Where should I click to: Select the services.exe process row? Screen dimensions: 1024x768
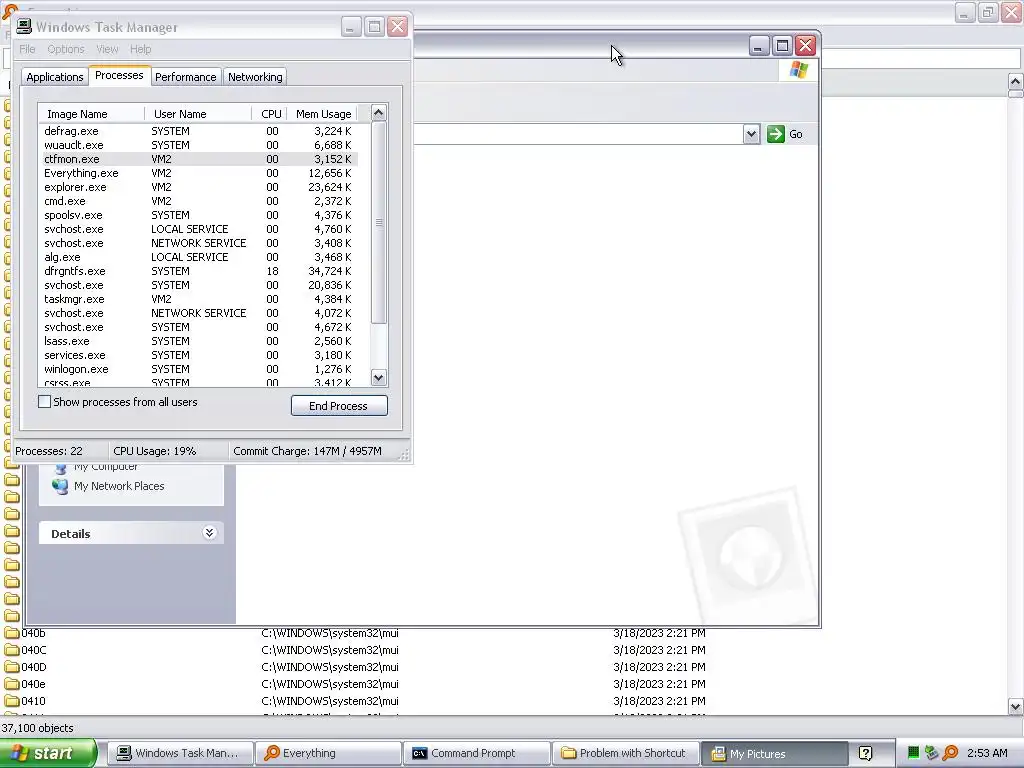[x=199, y=355]
